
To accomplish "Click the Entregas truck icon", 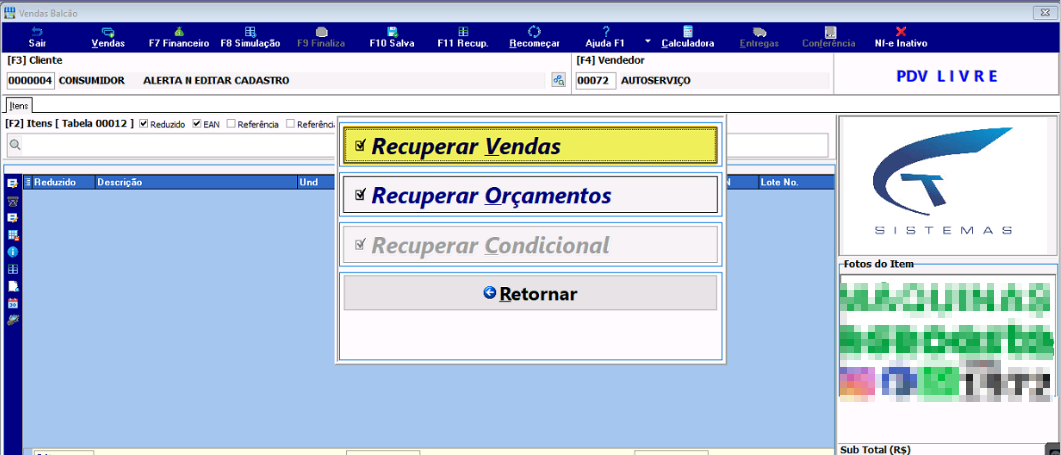I will [759, 32].
